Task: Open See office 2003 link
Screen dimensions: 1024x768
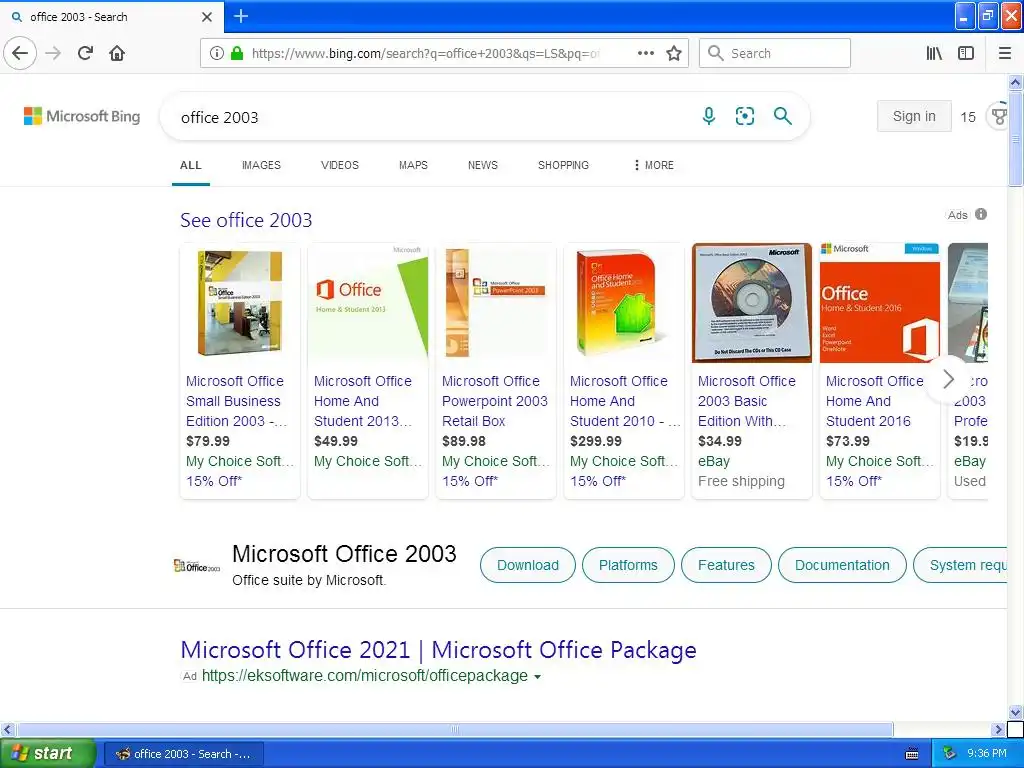Action: coord(246,220)
